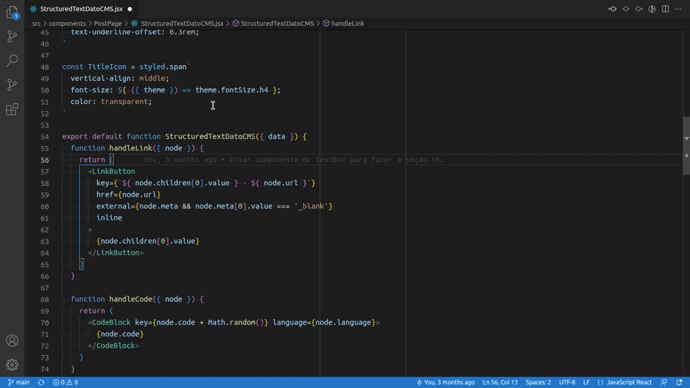Open the Source Control view in the activity bar

12,36
